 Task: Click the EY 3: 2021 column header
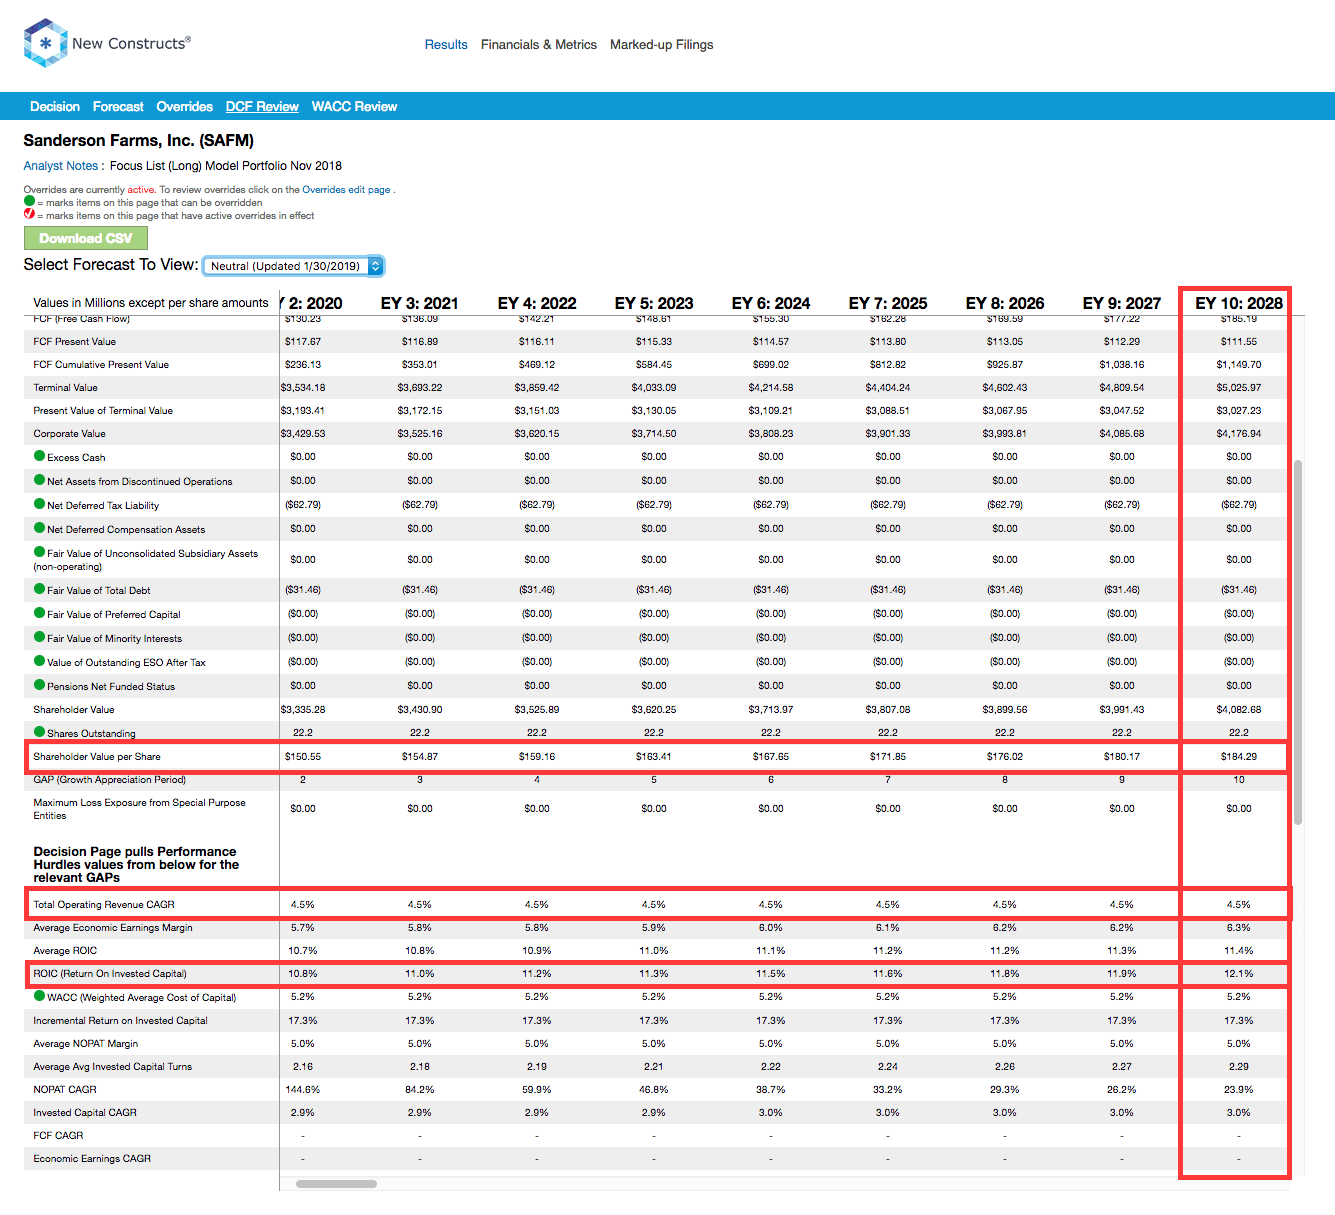pyautogui.click(x=420, y=303)
